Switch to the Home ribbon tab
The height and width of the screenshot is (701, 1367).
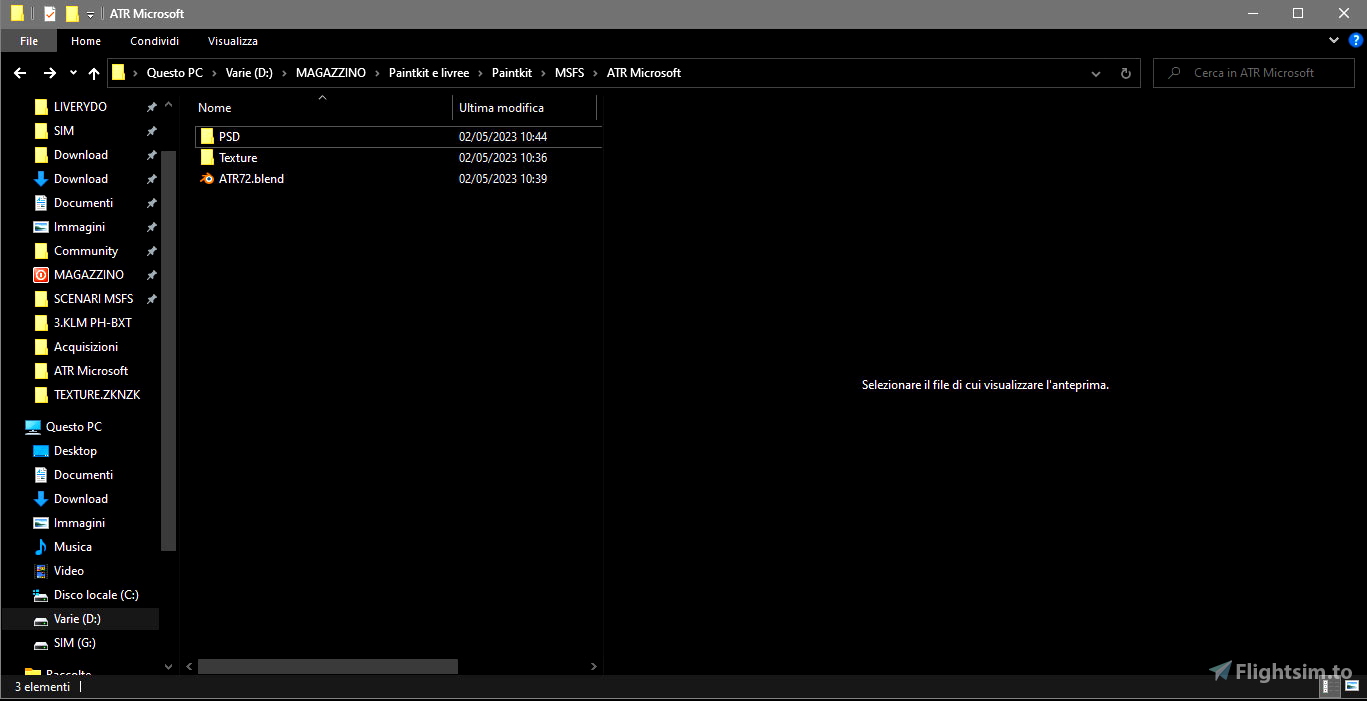tap(86, 41)
